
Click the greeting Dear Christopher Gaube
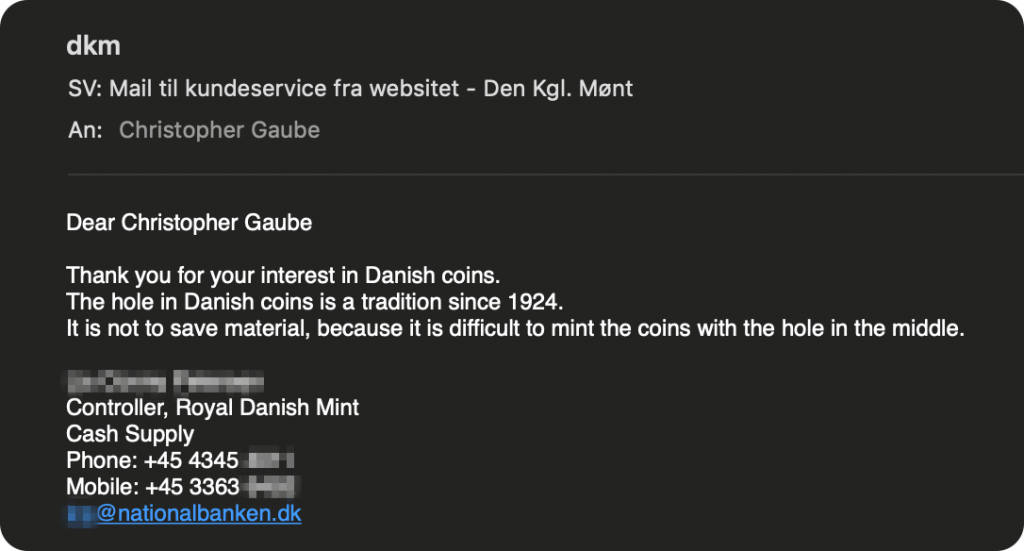coord(189,223)
